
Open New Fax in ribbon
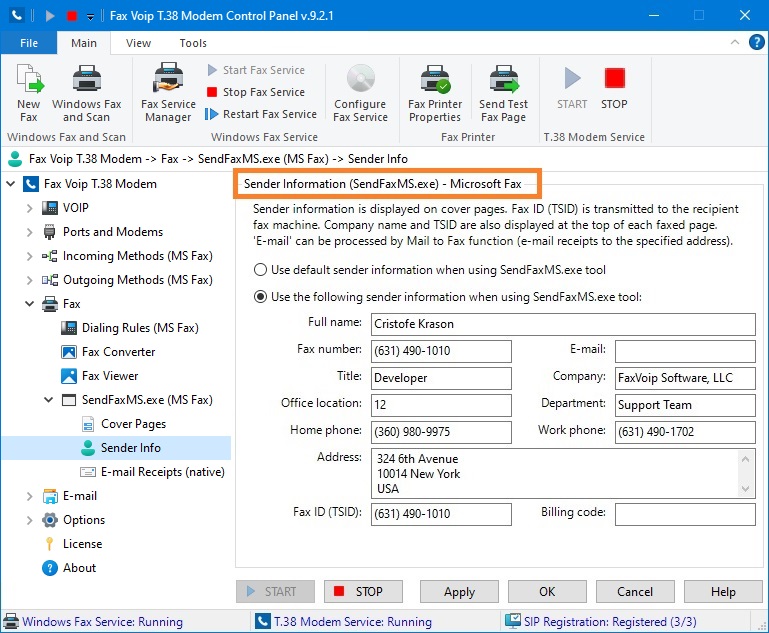tap(29, 93)
